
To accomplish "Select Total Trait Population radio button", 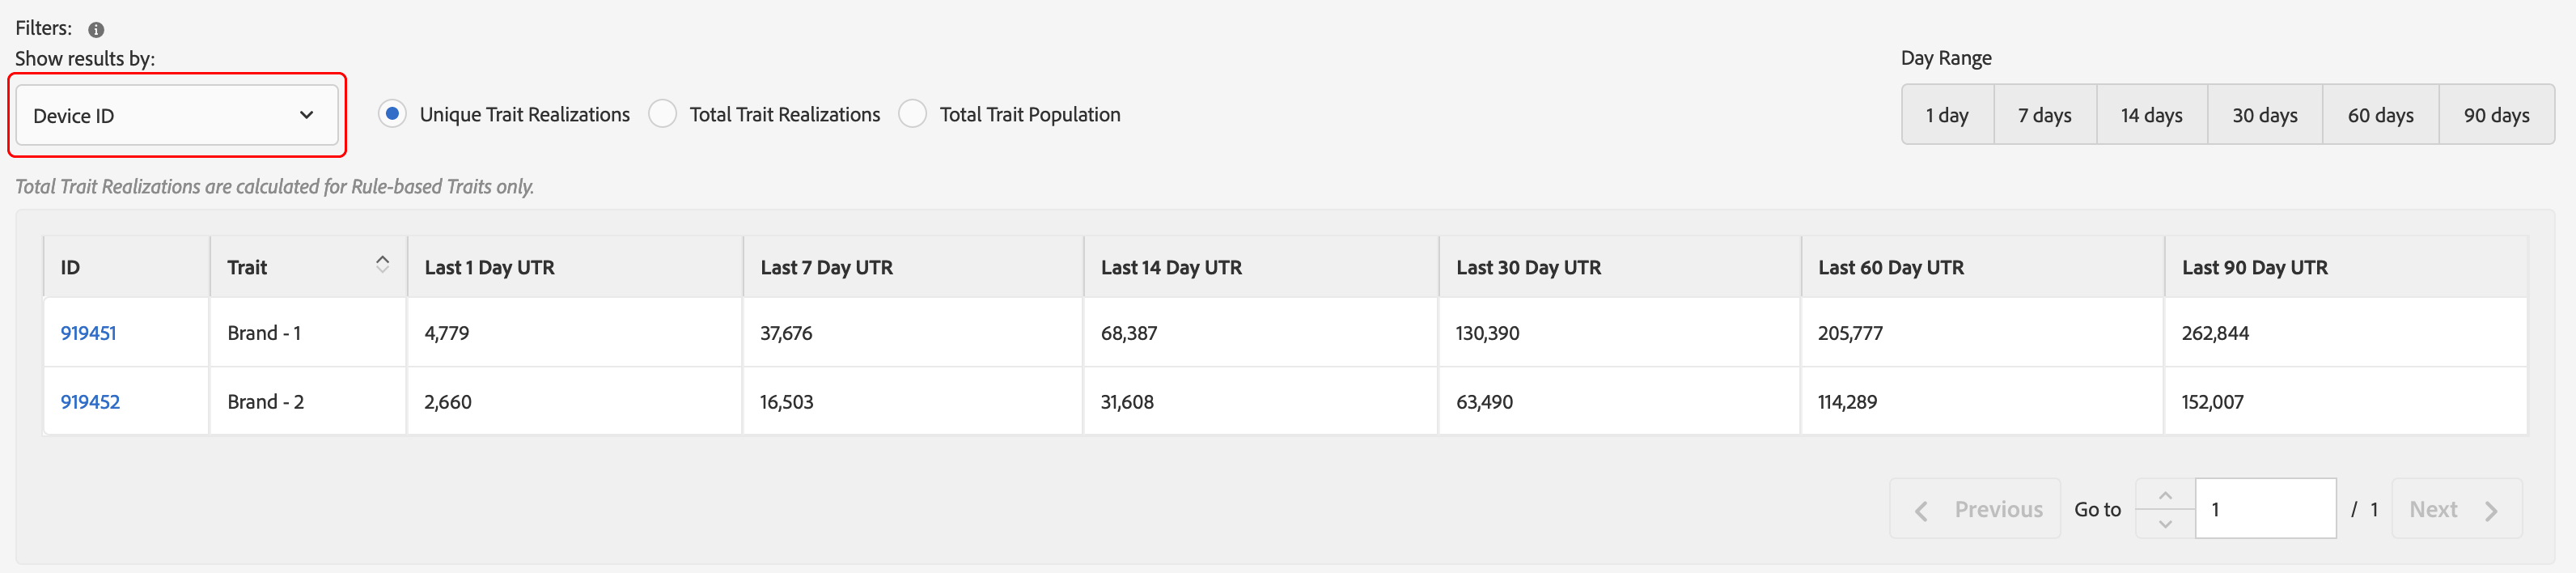I will pyautogui.click(x=912, y=114).
